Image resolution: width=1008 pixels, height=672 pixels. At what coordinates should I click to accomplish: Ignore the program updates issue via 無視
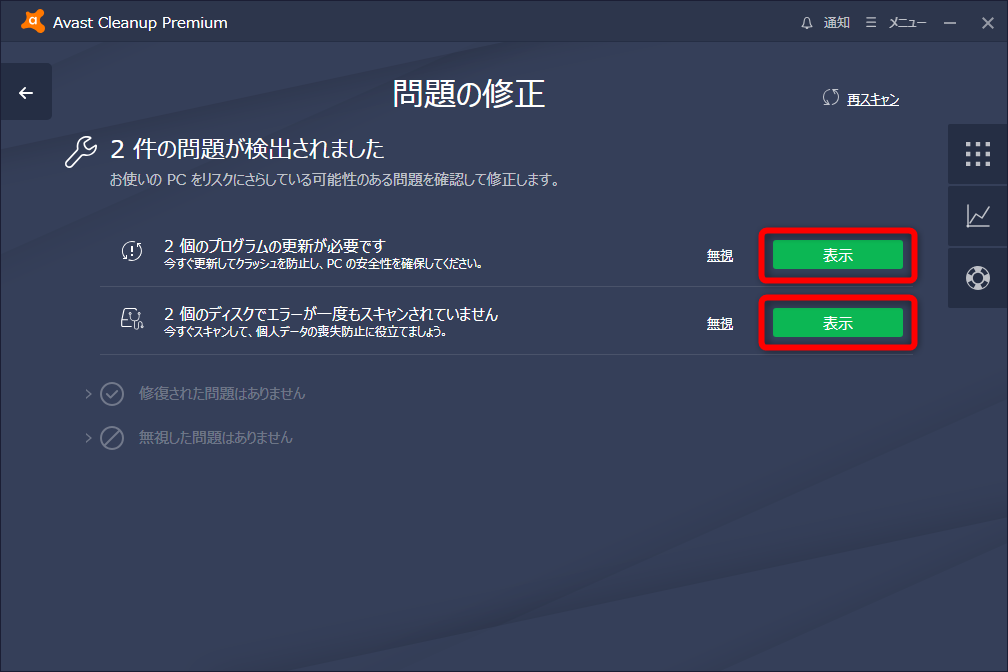pos(719,255)
